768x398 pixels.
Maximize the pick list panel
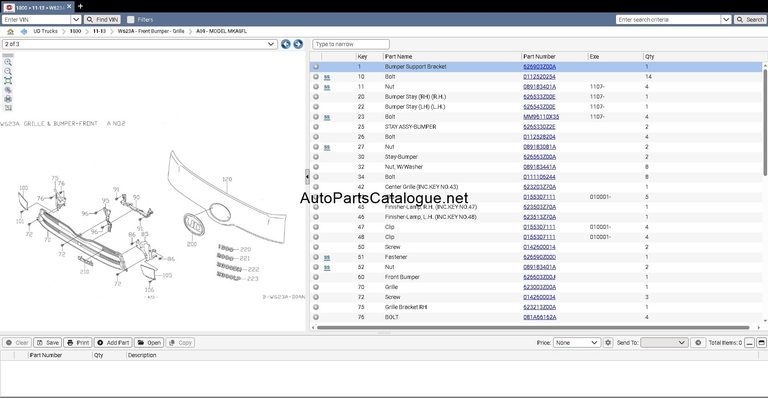click(x=761, y=343)
